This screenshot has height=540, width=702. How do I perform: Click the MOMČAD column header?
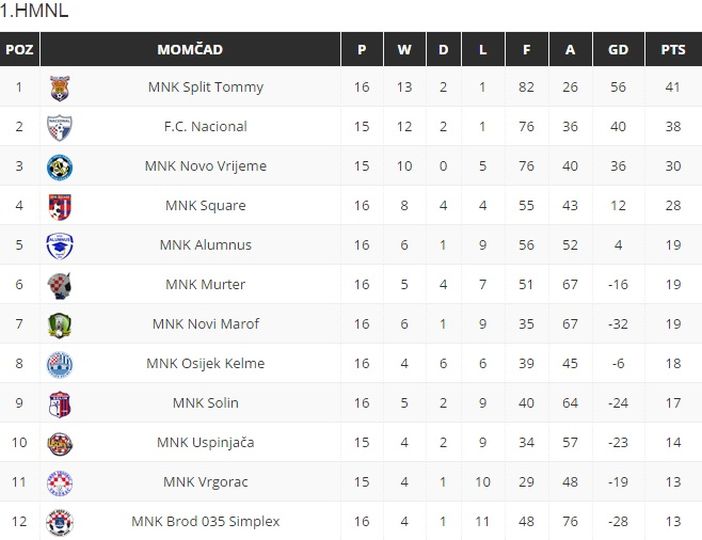(x=190, y=49)
